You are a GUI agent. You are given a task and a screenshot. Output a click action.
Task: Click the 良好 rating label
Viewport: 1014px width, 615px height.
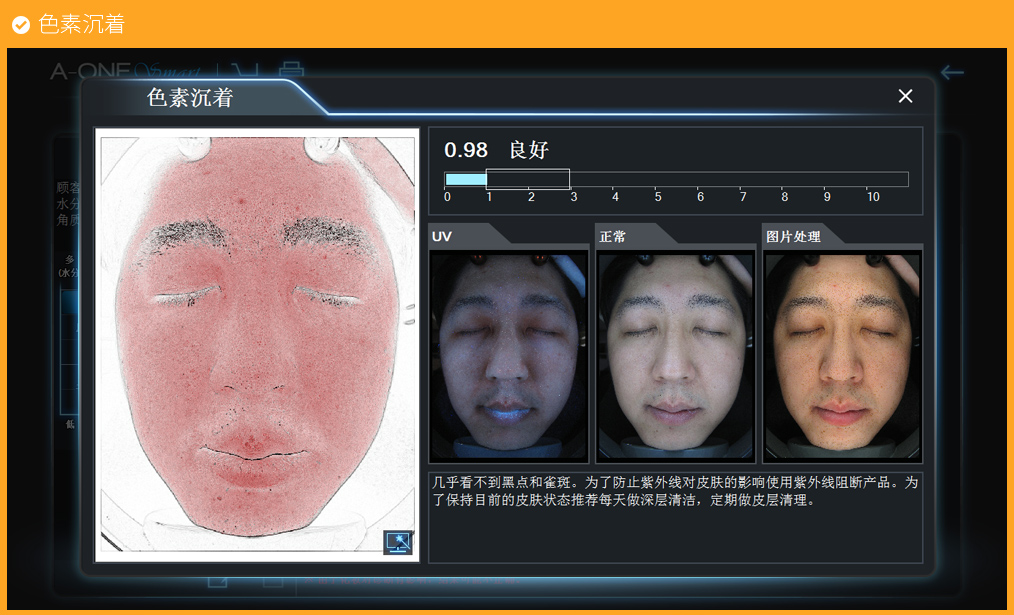pyautogui.click(x=529, y=150)
